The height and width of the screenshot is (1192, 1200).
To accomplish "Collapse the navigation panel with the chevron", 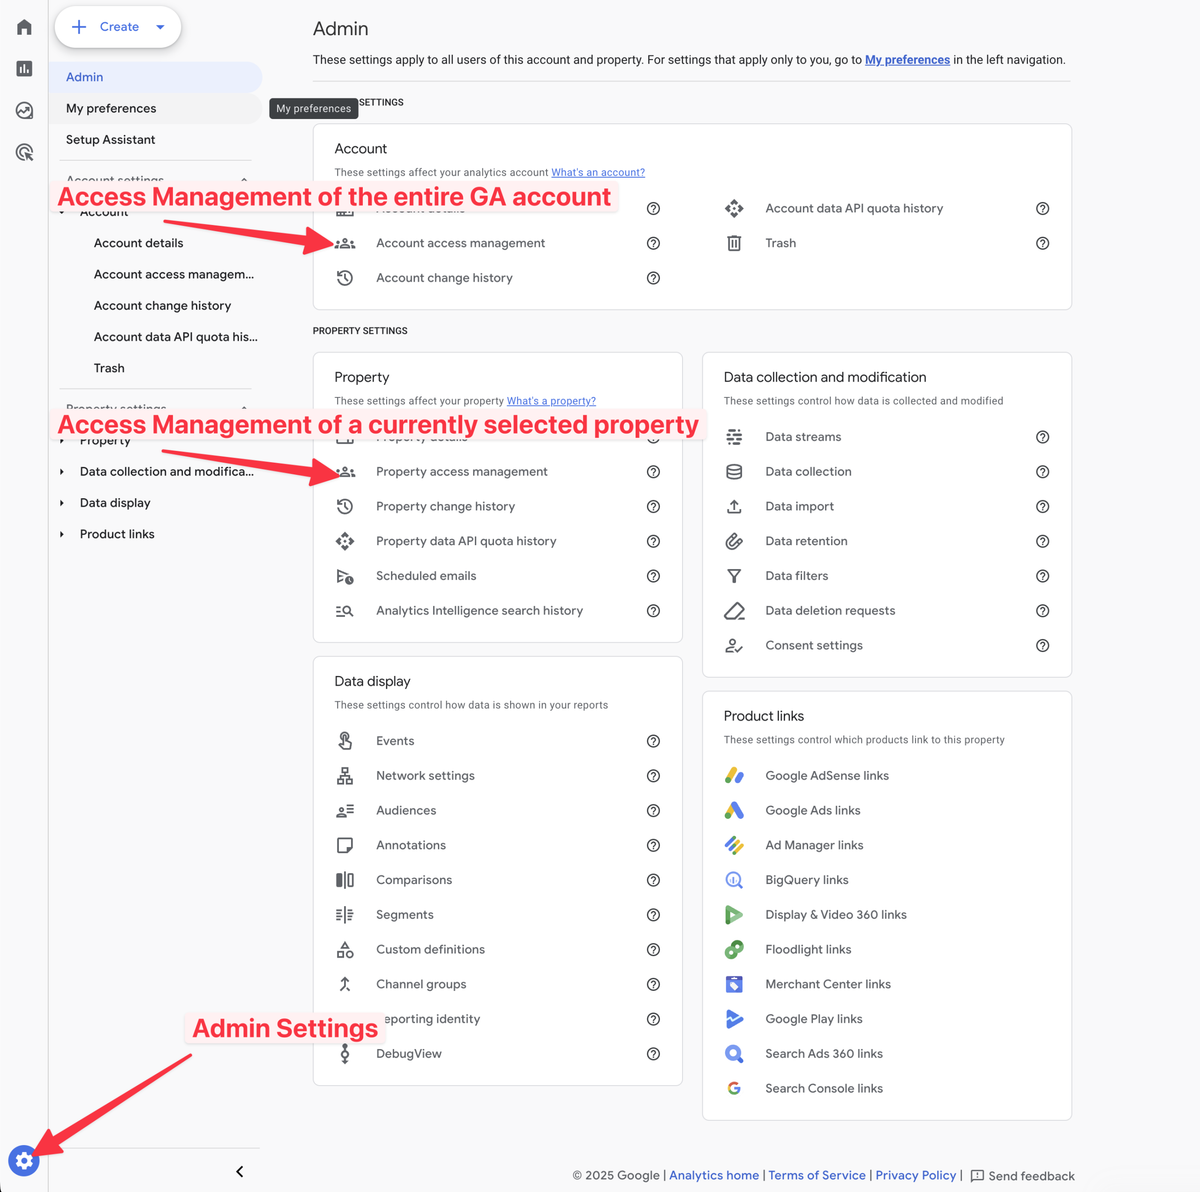I will 239,1171.
